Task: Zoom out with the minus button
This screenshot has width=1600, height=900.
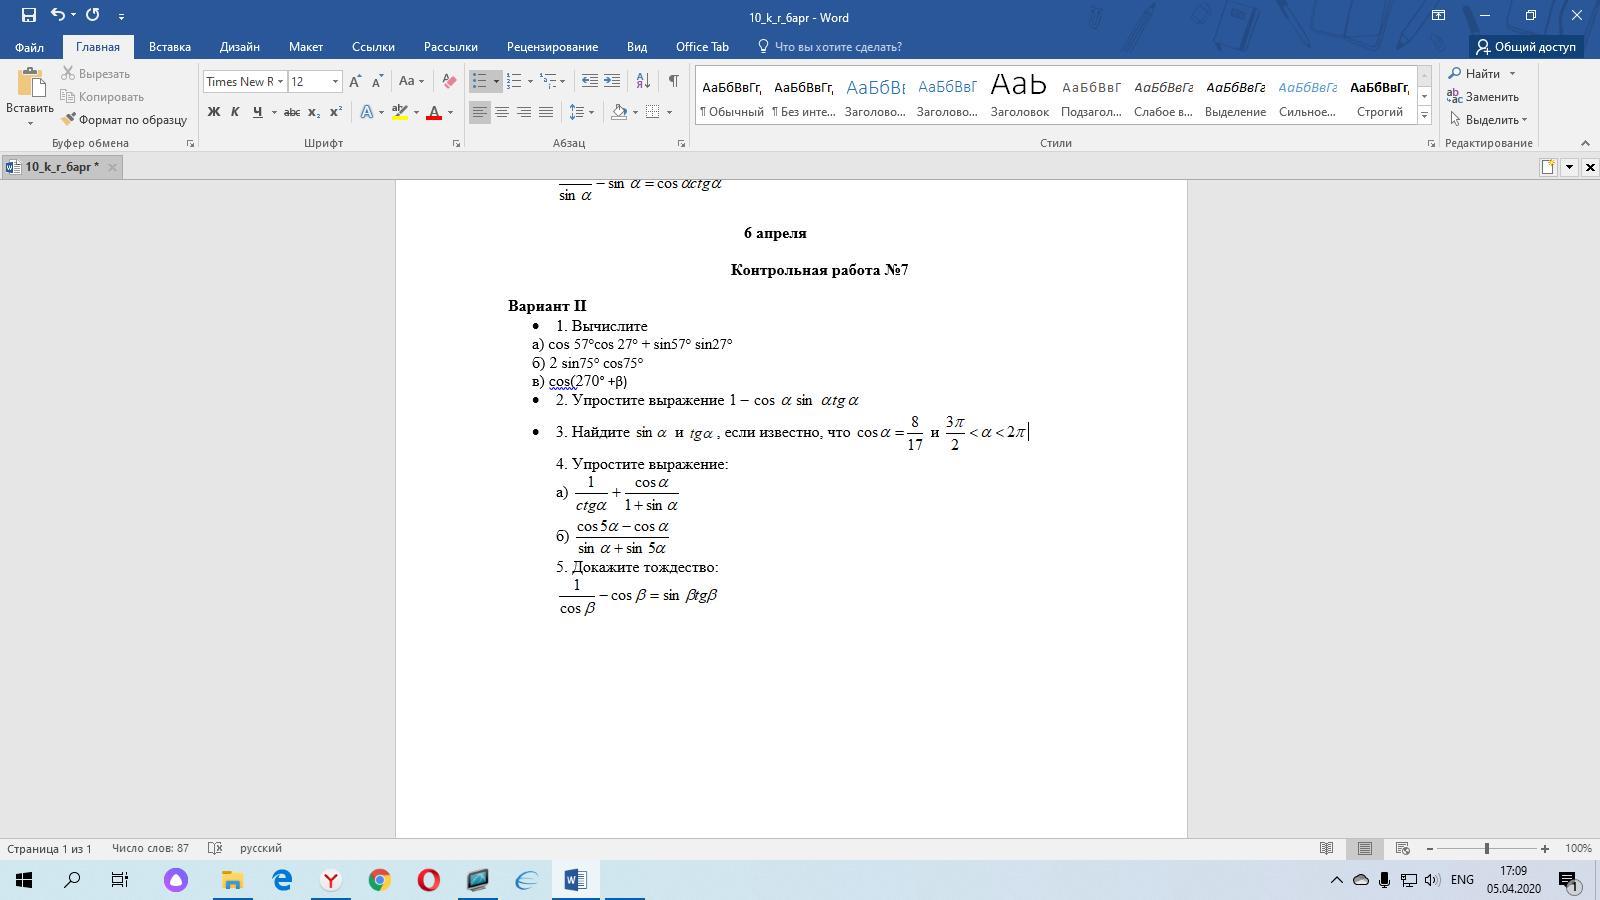Action: point(1430,848)
